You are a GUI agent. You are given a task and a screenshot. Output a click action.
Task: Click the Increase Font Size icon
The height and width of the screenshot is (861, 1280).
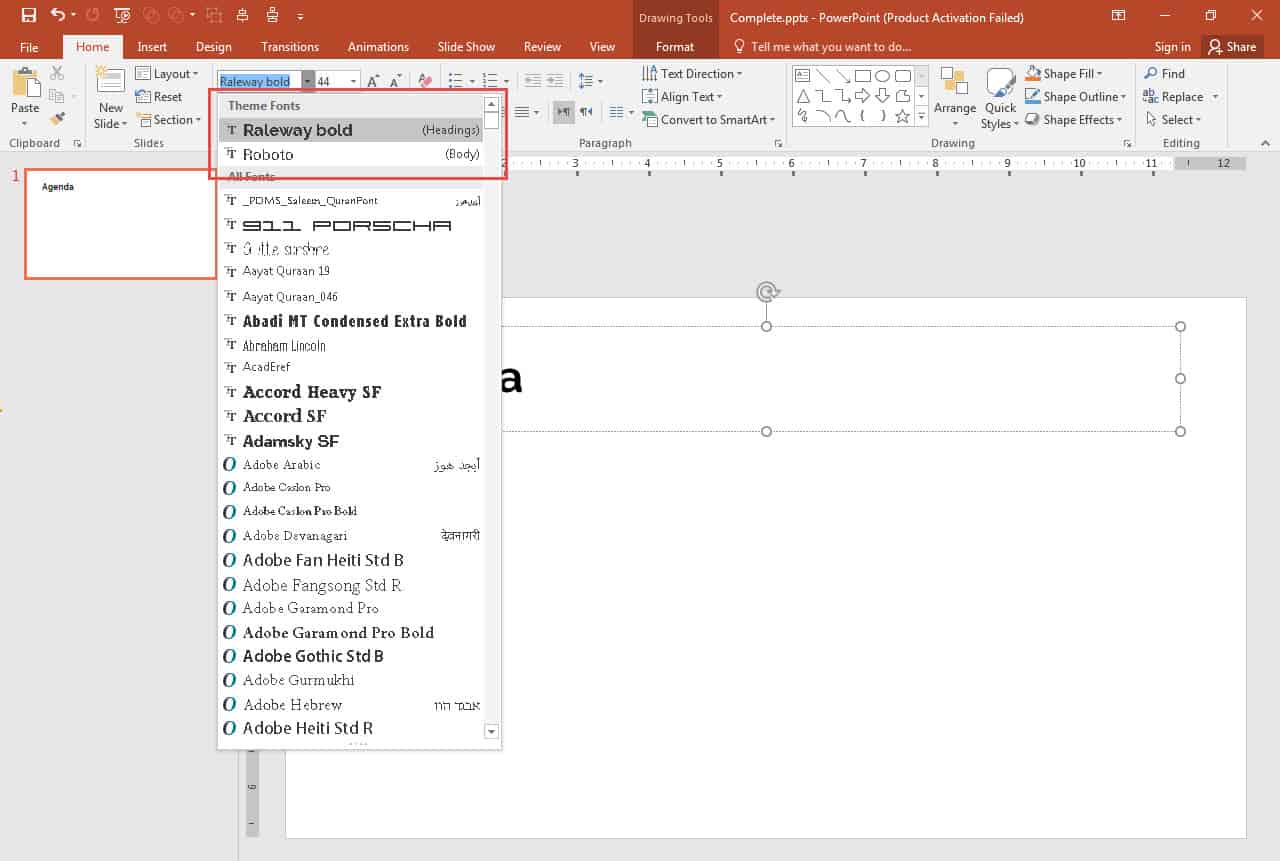pos(372,78)
